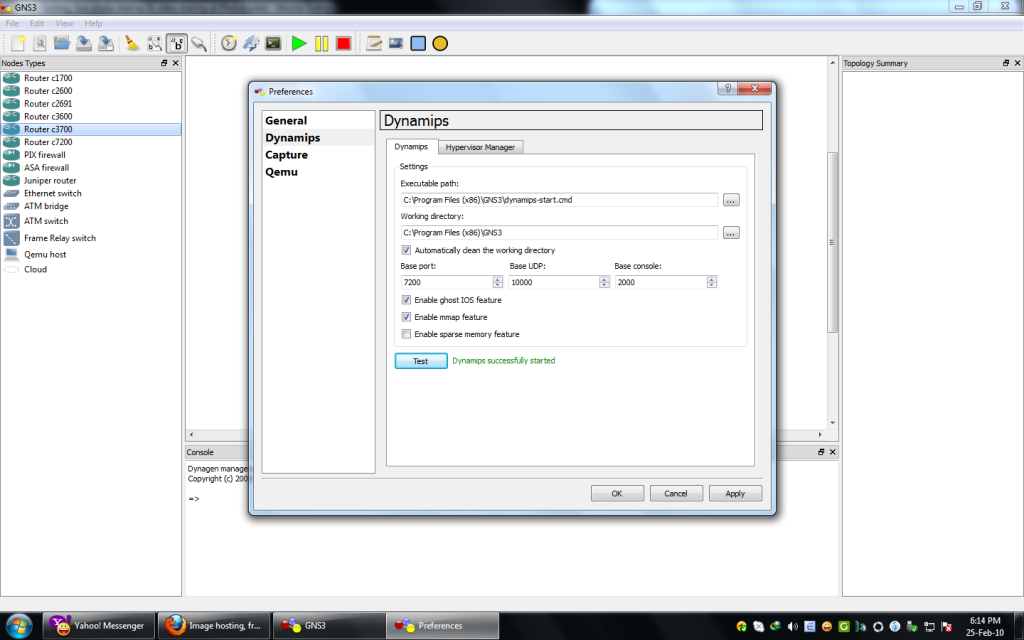Click the Add a note icon
Screen dimensions: 1024x640
374,44
